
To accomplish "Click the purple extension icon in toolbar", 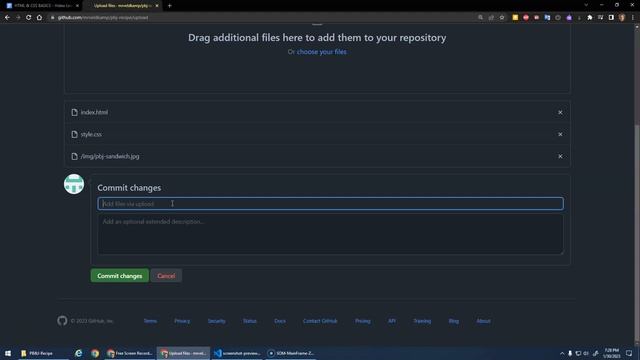I will point(569,18).
